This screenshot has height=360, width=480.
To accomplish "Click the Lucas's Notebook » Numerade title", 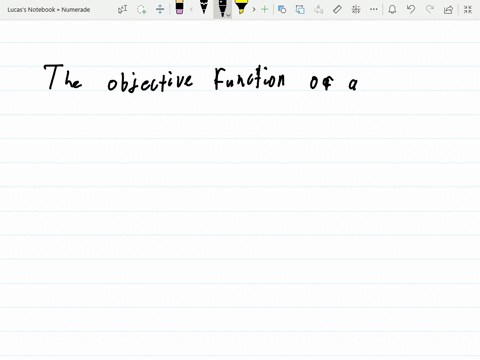I will 49,10.
